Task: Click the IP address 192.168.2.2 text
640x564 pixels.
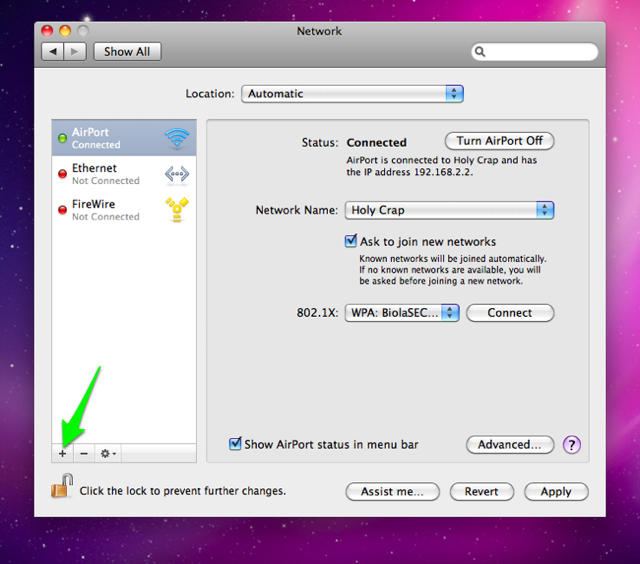Action: [x=443, y=172]
